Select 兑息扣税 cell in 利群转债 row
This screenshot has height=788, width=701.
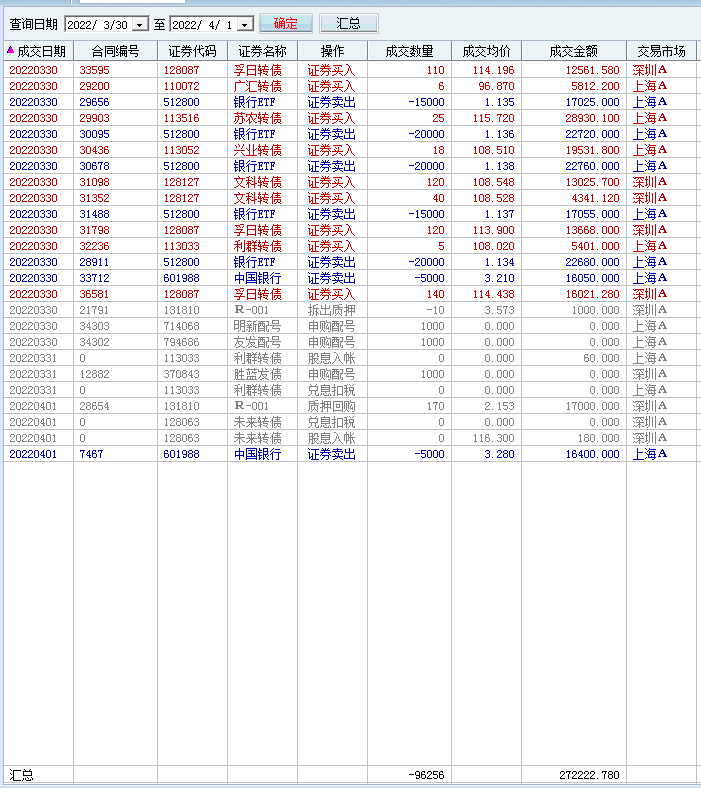click(x=331, y=390)
